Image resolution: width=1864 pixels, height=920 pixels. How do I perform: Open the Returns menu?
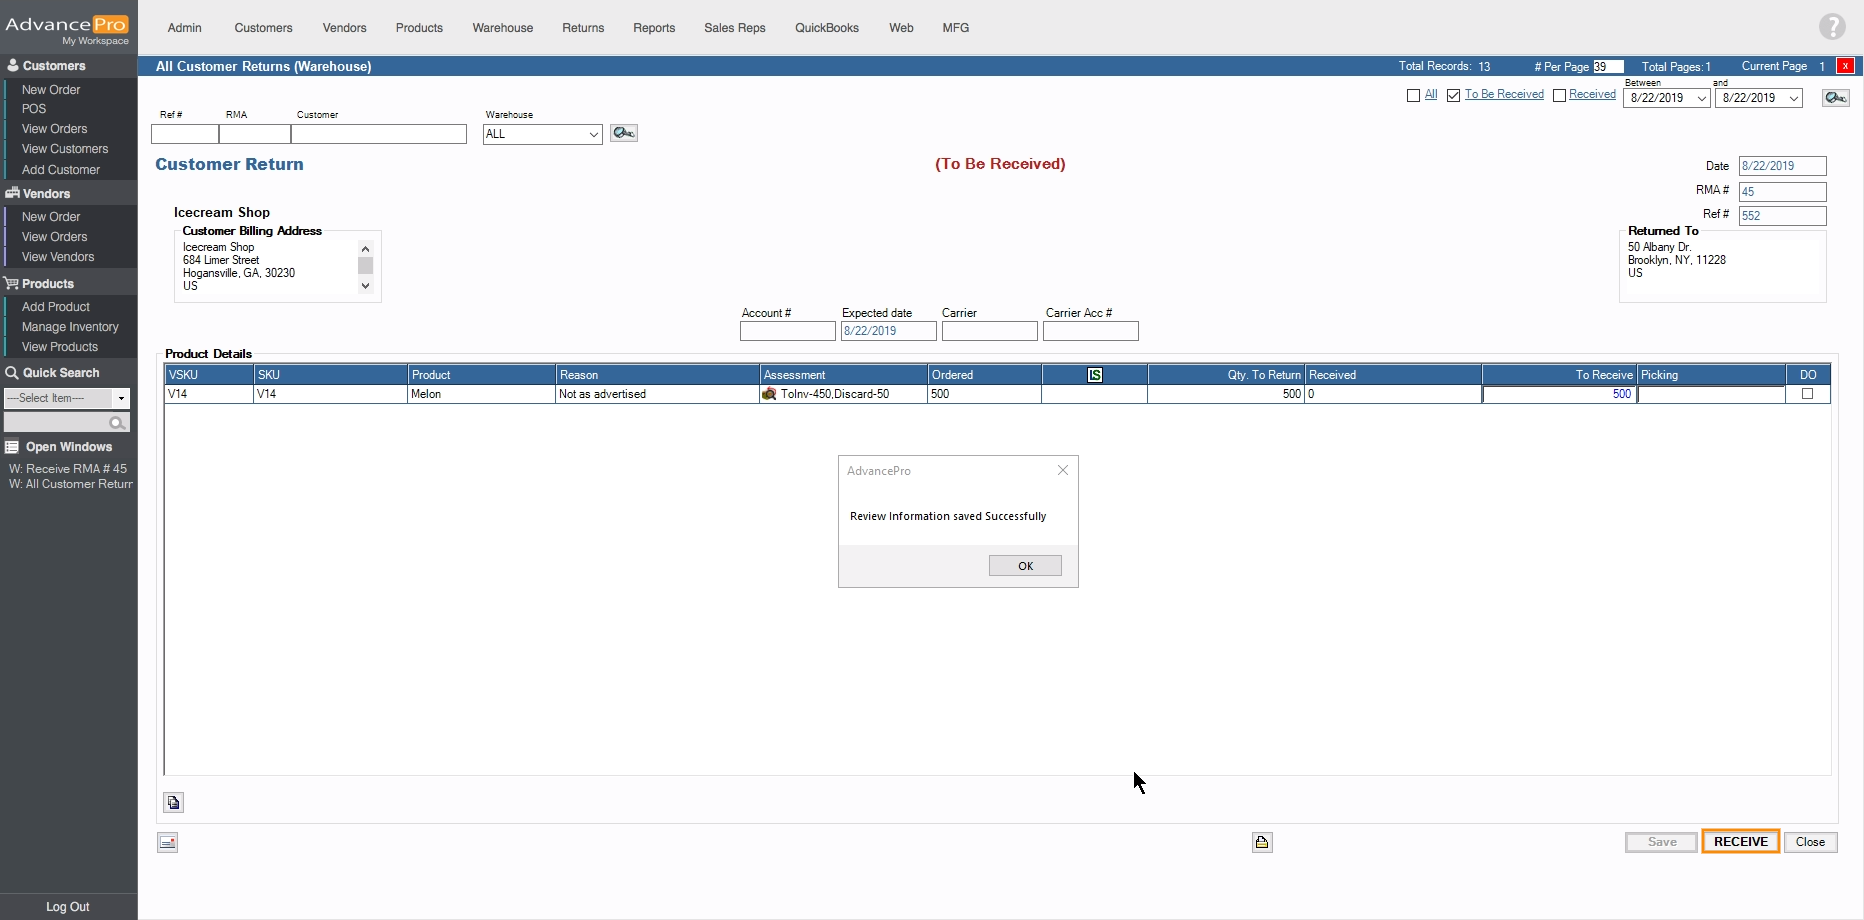click(583, 28)
